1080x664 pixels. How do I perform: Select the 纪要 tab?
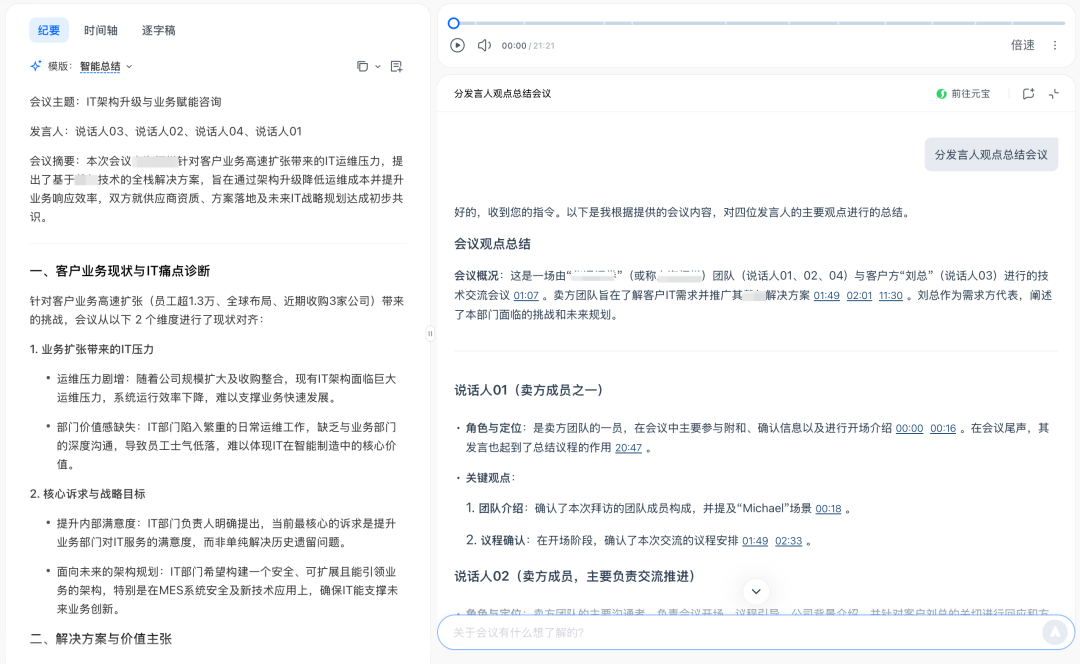tap(49, 30)
